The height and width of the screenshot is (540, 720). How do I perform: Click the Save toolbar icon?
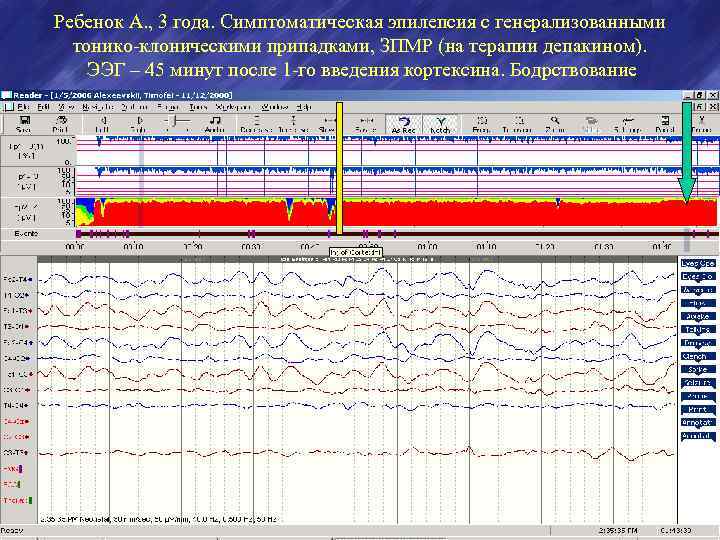[x=24, y=124]
